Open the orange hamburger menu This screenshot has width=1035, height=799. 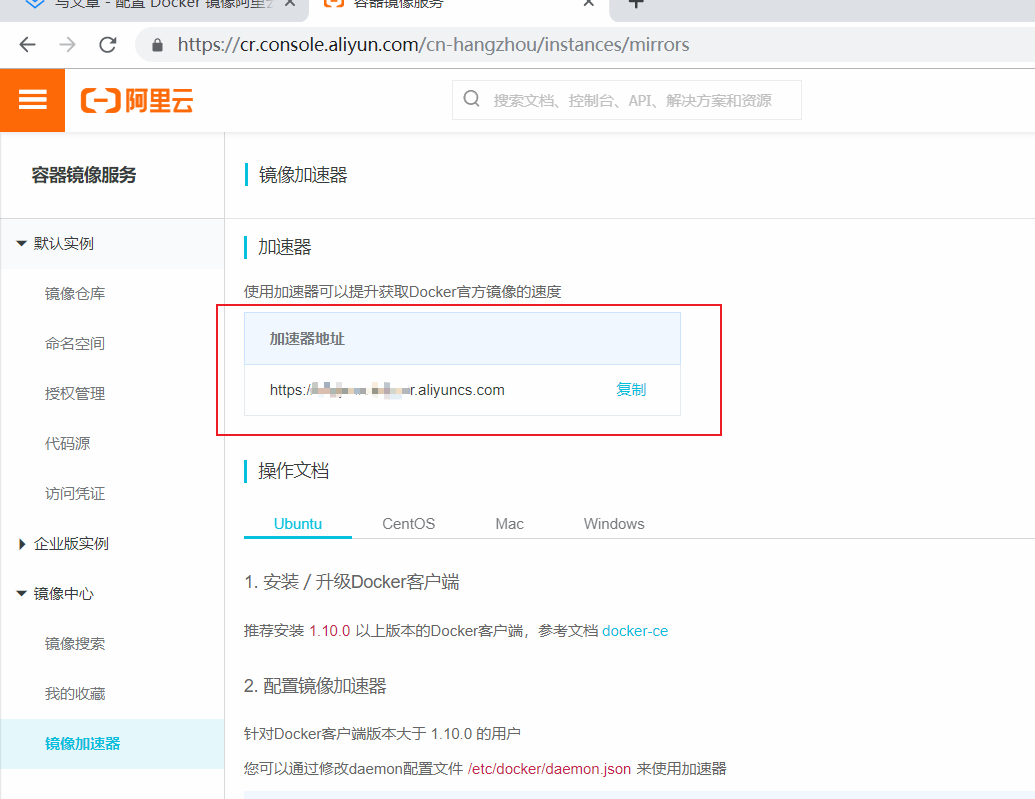pos(32,100)
